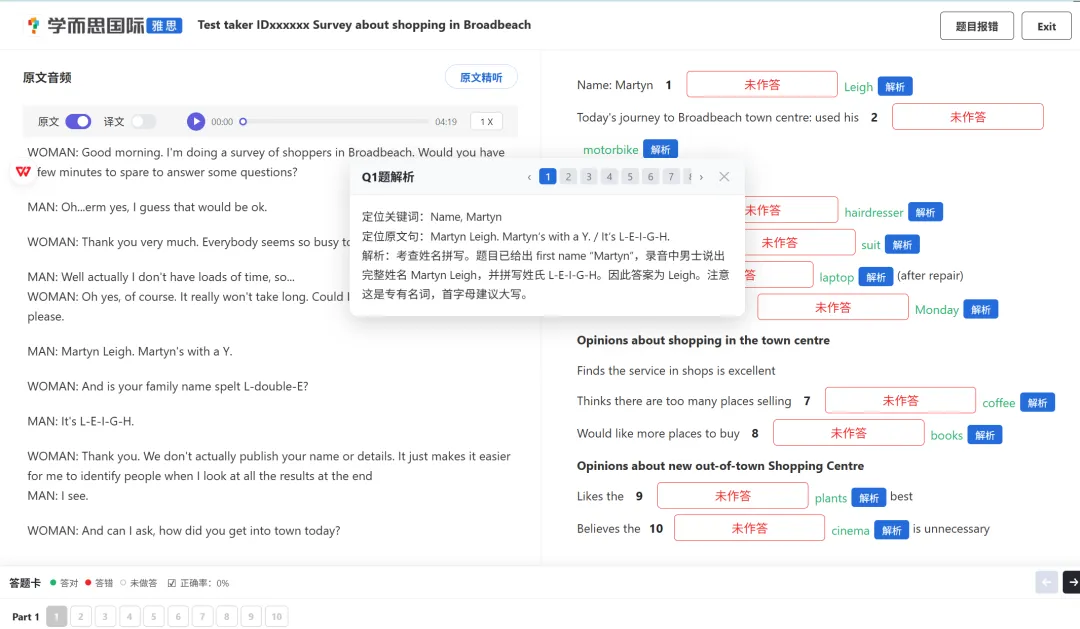This screenshot has width=1080, height=629.
Task: Toggle the 译文 translation switch
Action: pyautogui.click(x=143, y=121)
